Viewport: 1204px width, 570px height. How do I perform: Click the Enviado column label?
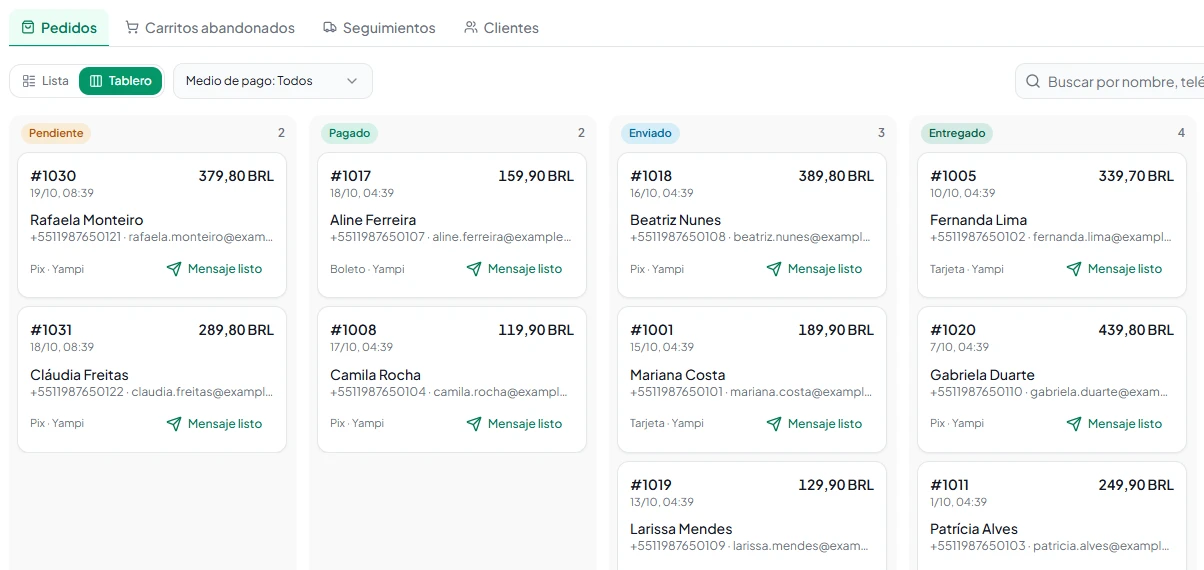(650, 133)
